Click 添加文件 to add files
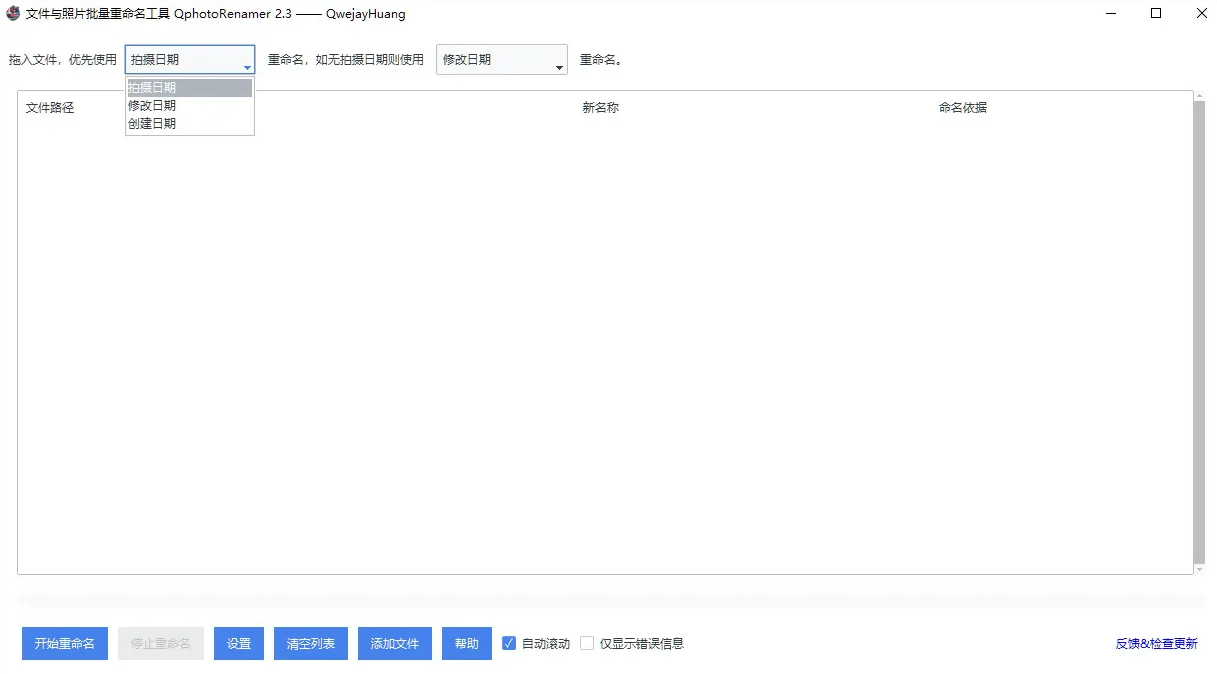Viewport: 1217px width, 674px height. (394, 643)
